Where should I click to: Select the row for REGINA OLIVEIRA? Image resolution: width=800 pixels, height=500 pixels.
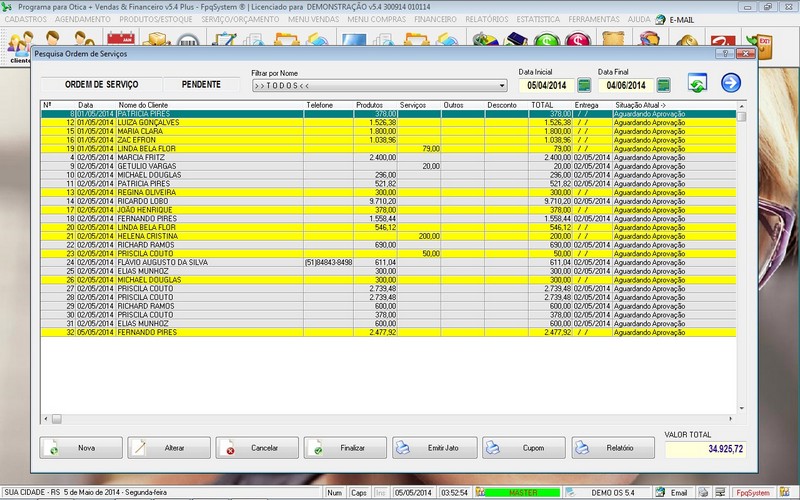coord(388,192)
